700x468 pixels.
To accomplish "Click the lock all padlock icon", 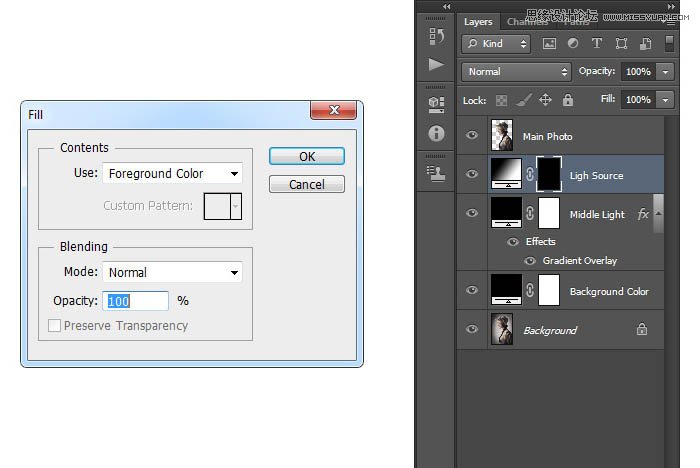I will point(568,100).
